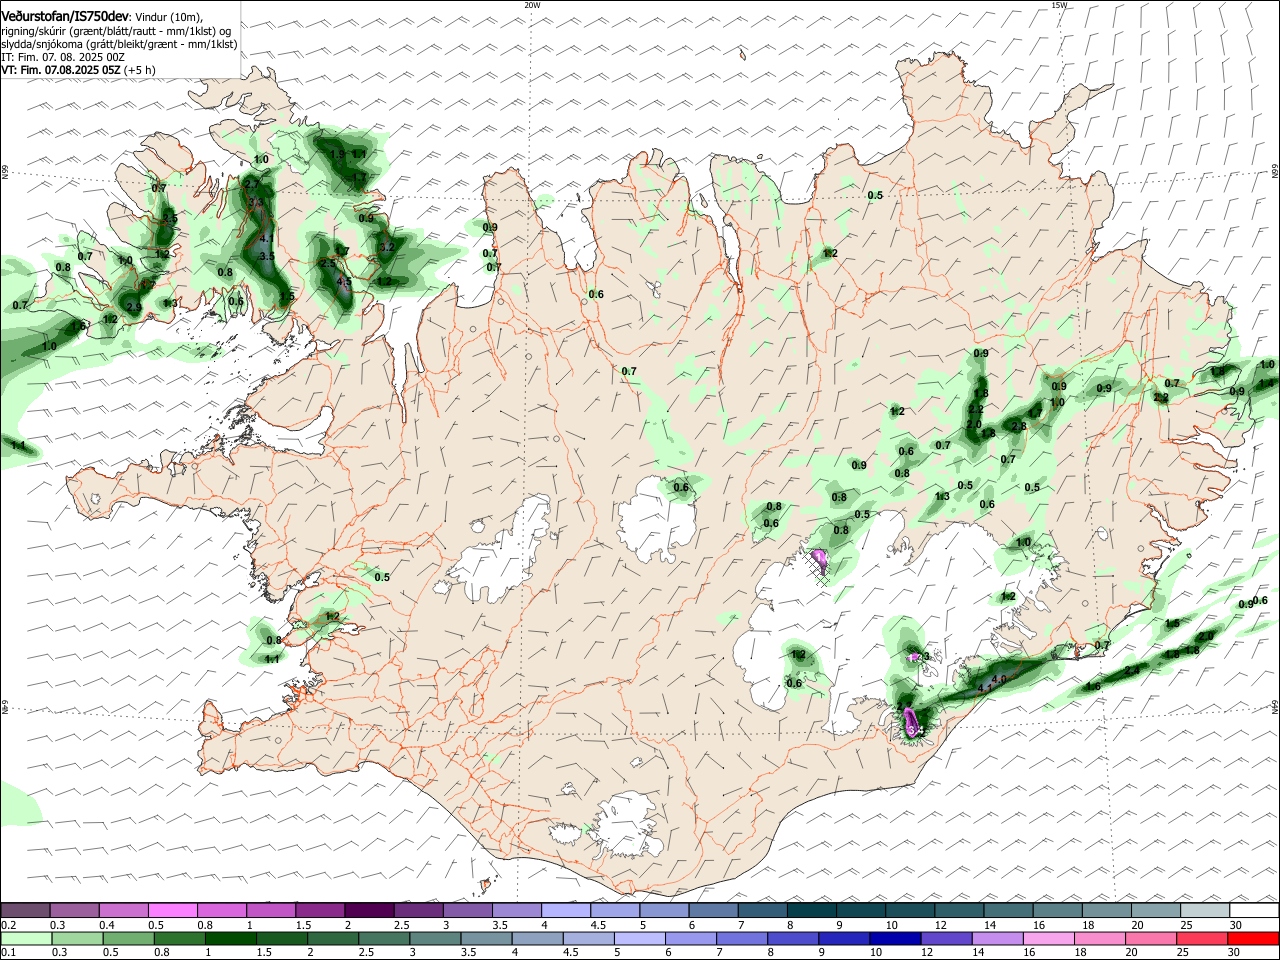Select the lightest green 0.1 lower legend swatch
The width and height of the screenshot is (1280, 960).
[25, 938]
